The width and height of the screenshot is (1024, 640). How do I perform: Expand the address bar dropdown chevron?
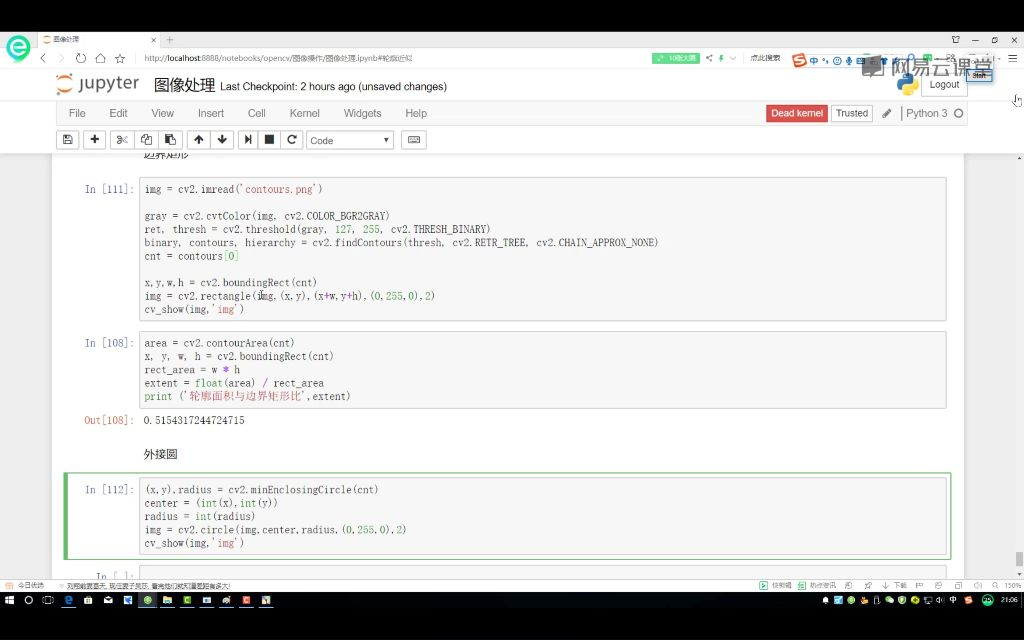[x=733, y=58]
